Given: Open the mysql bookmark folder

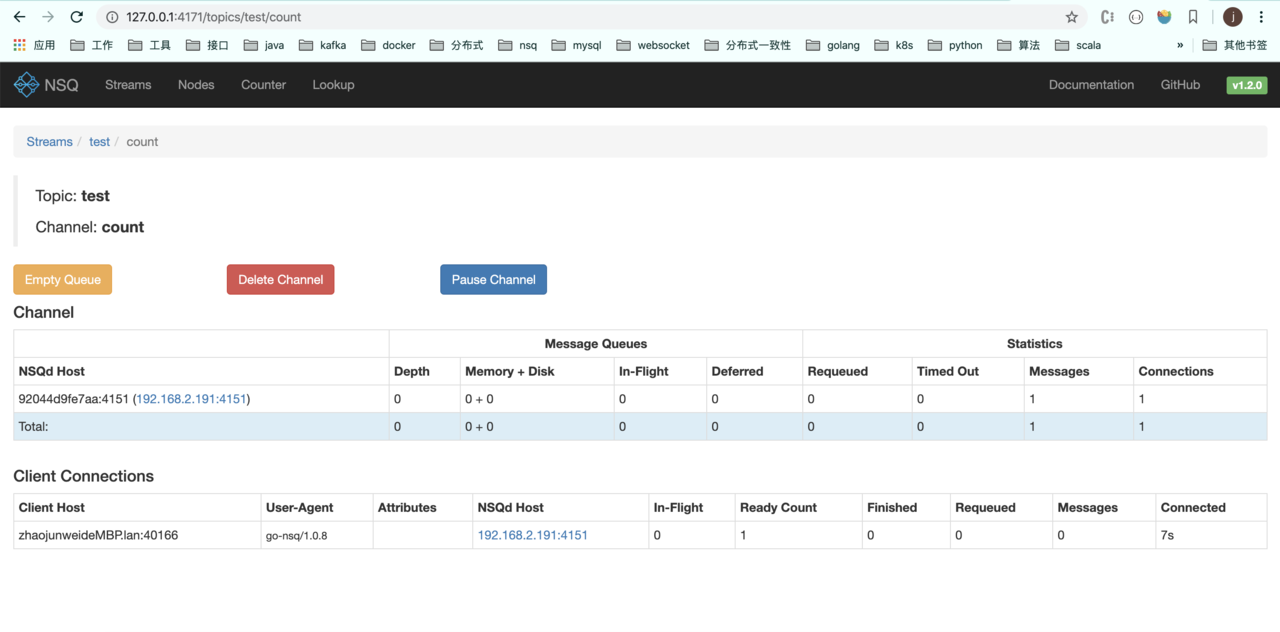Looking at the screenshot, I should click(x=577, y=45).
